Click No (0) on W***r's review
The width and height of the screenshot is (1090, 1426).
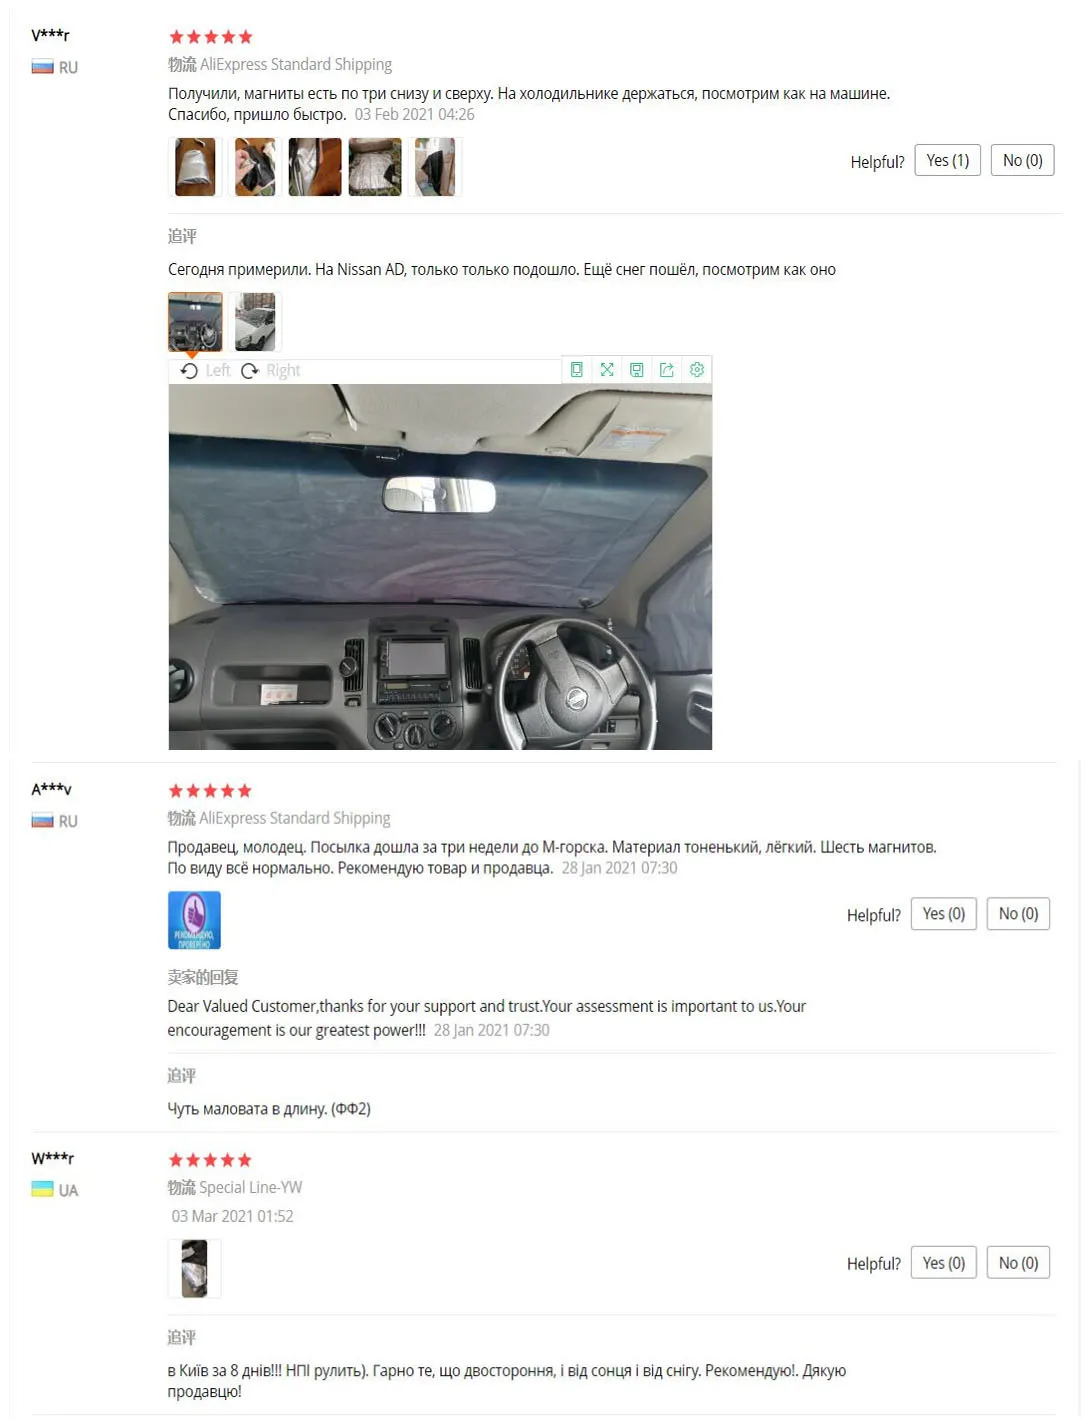pos(1018,1263)
